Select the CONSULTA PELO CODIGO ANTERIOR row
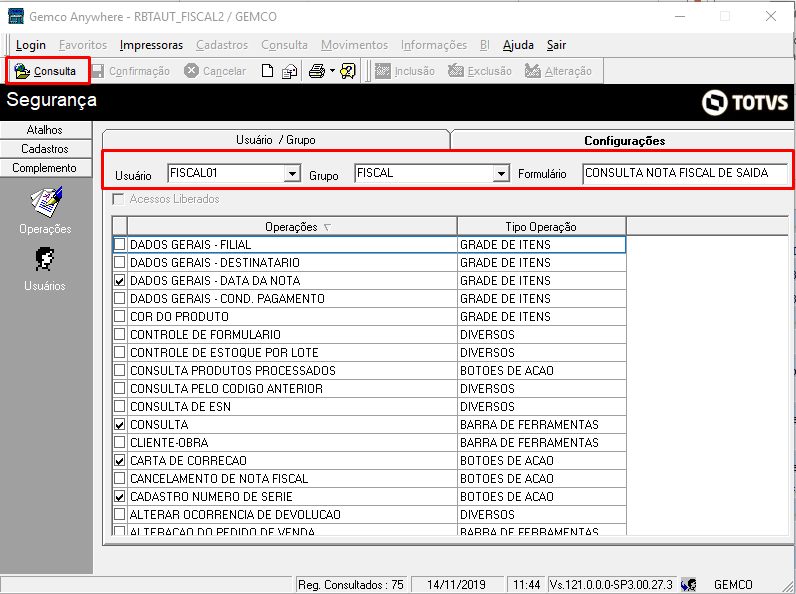 369,388
